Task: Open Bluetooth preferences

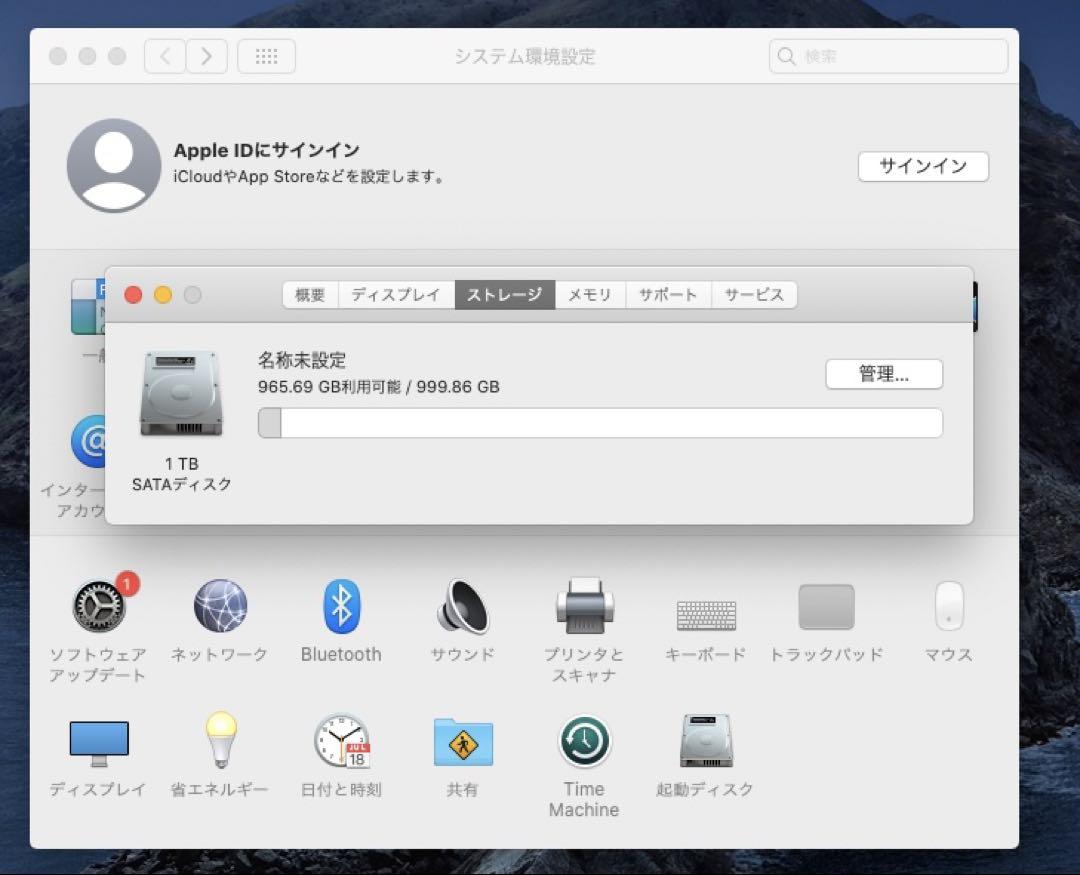Action: pyautogui.click(x=342, y=606)
